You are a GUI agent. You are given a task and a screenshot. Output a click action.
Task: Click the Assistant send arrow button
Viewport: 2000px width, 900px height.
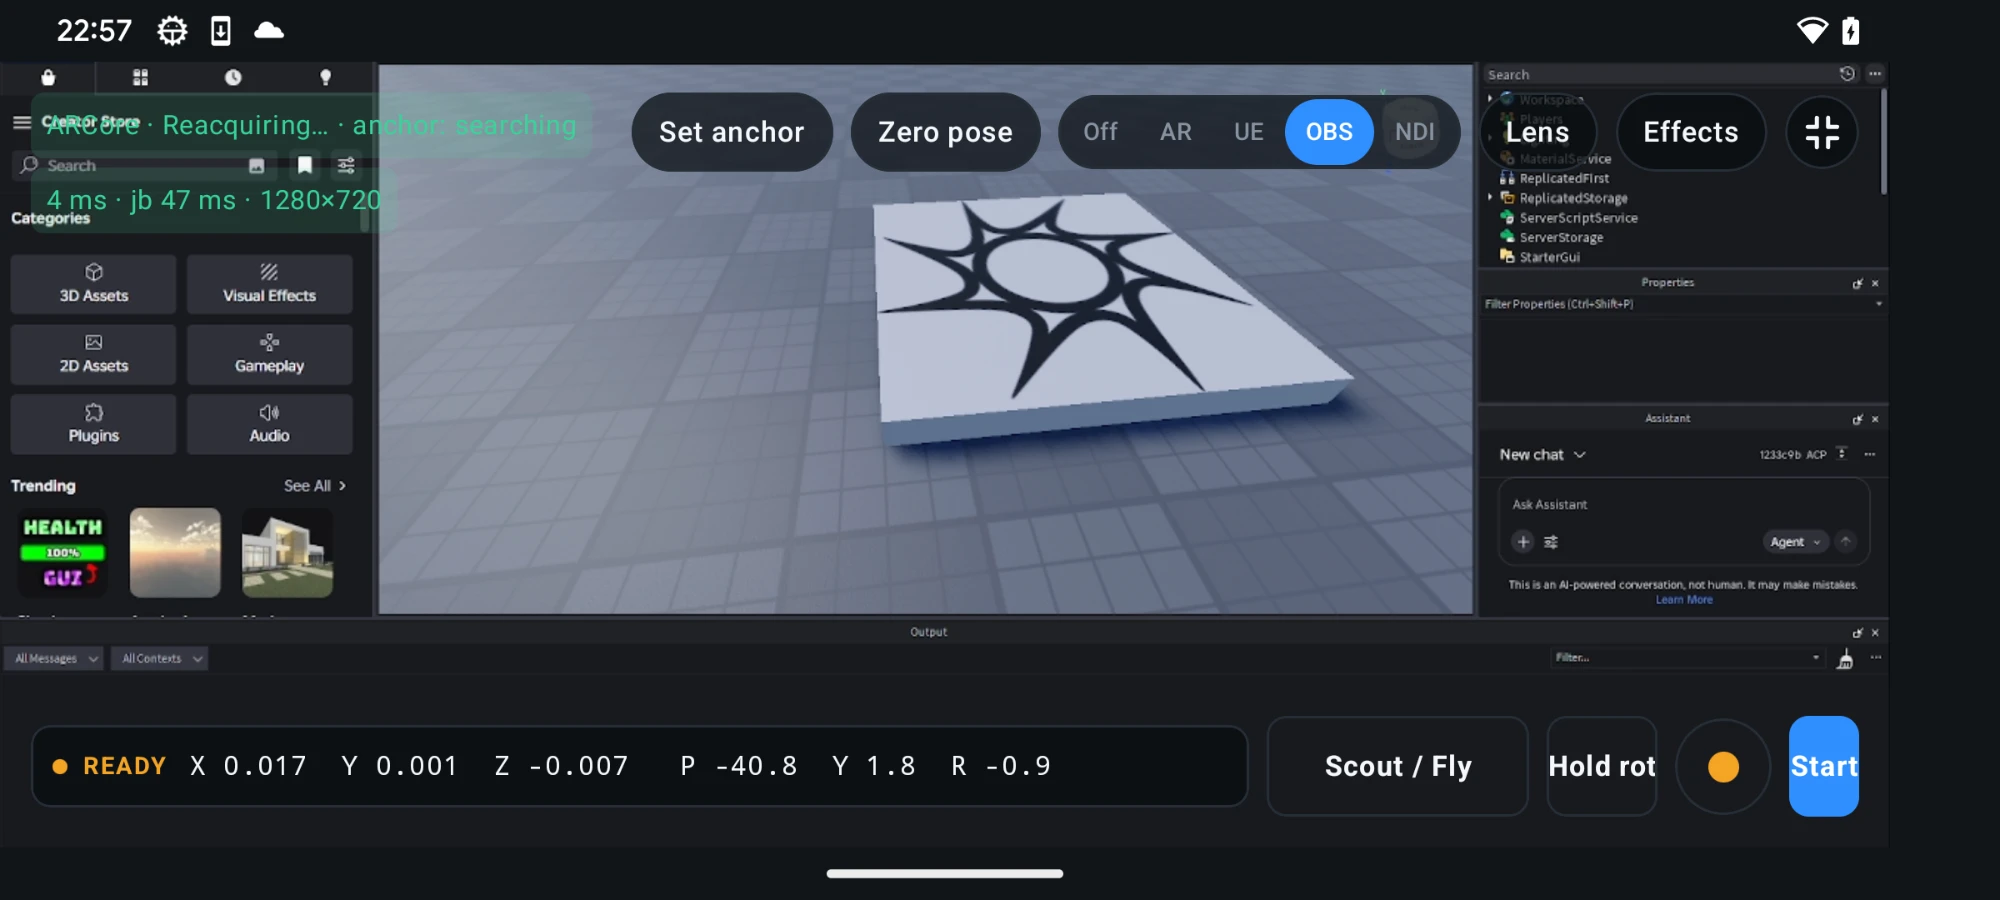(x=1846, y=541)
